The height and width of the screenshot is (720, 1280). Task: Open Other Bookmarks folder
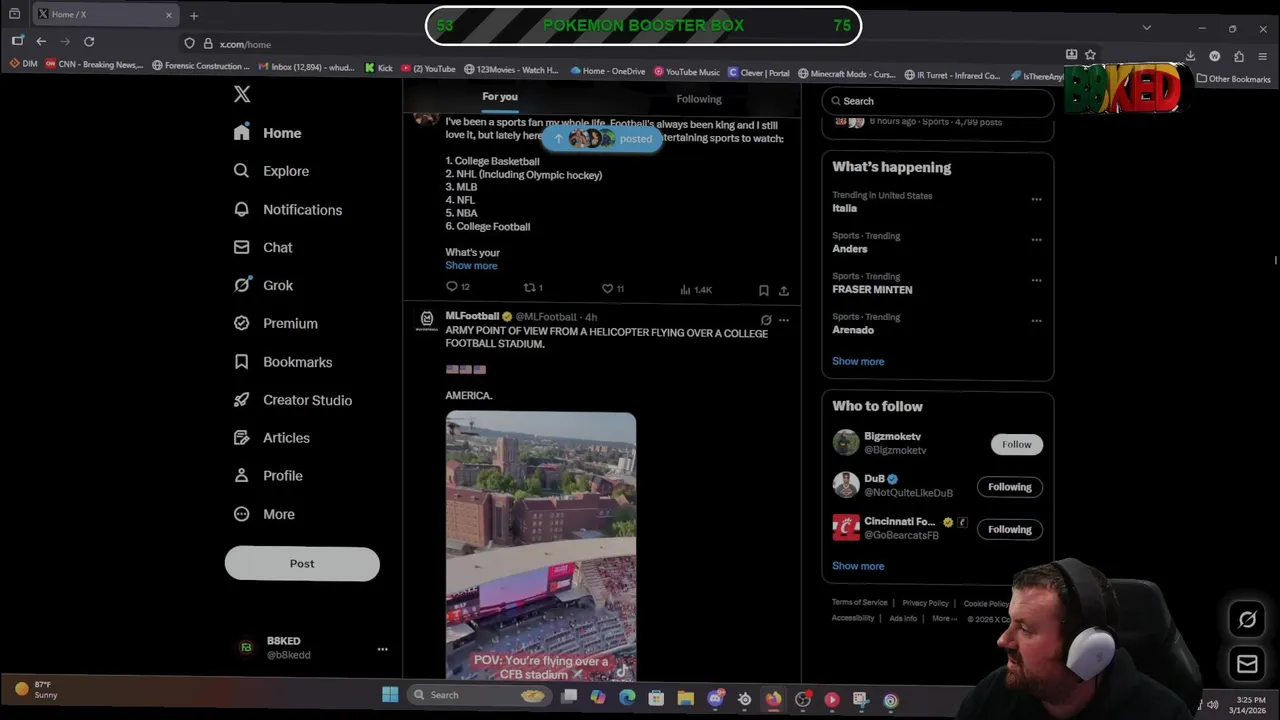[1234, 79]
